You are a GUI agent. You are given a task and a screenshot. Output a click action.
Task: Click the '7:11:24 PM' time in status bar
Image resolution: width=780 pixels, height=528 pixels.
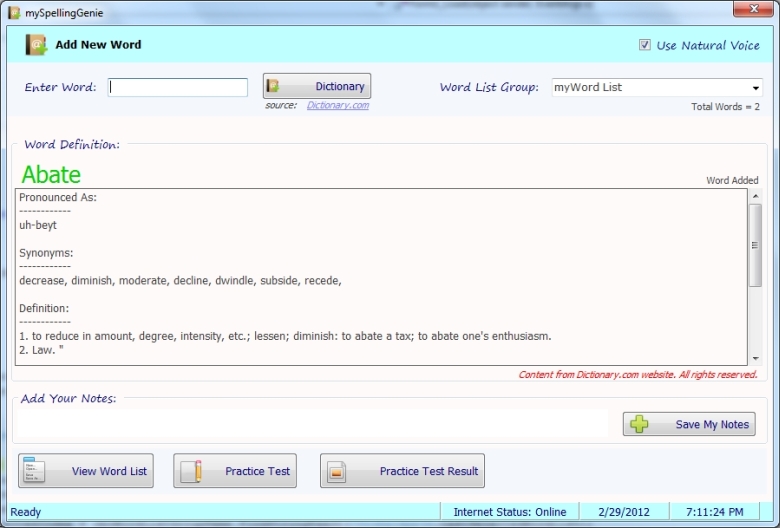[x=714, y=512]
